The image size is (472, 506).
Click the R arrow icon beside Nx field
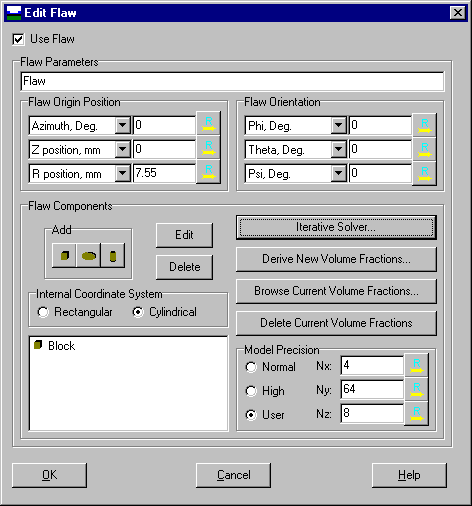[x=416, y=365]
